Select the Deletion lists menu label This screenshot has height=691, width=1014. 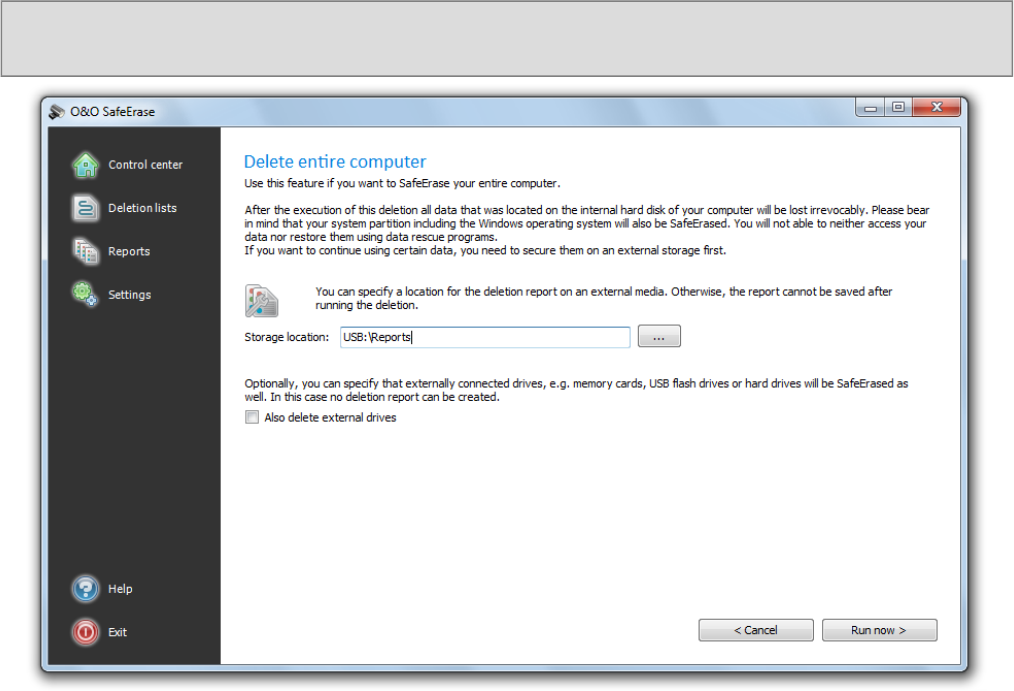pos(142,208)
